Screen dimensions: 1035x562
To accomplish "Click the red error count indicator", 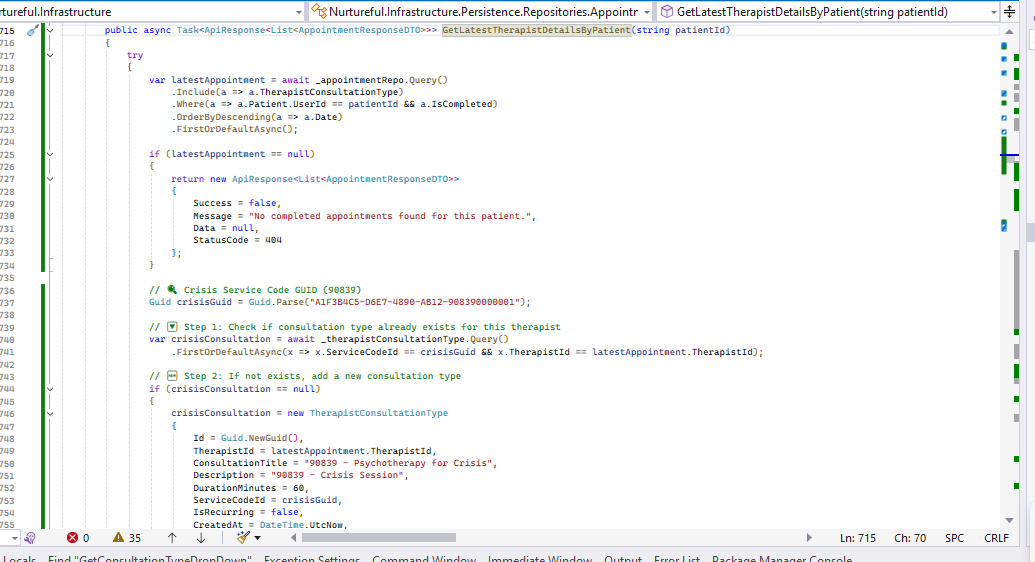I will pyautogui.click(x=77, y=538).
